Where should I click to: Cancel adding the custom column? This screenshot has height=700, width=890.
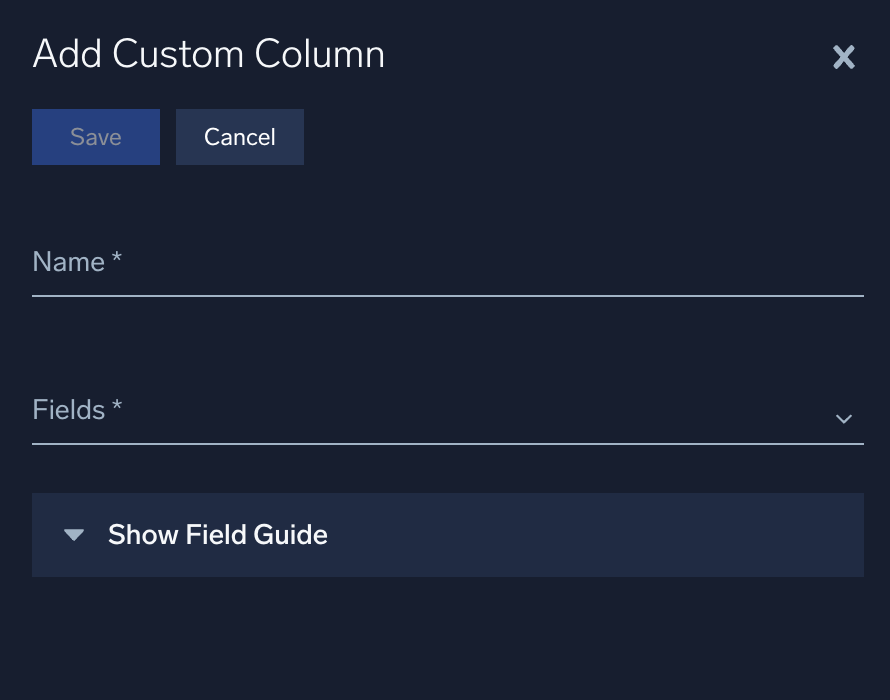pyautogui.click(x=239, y=136)
